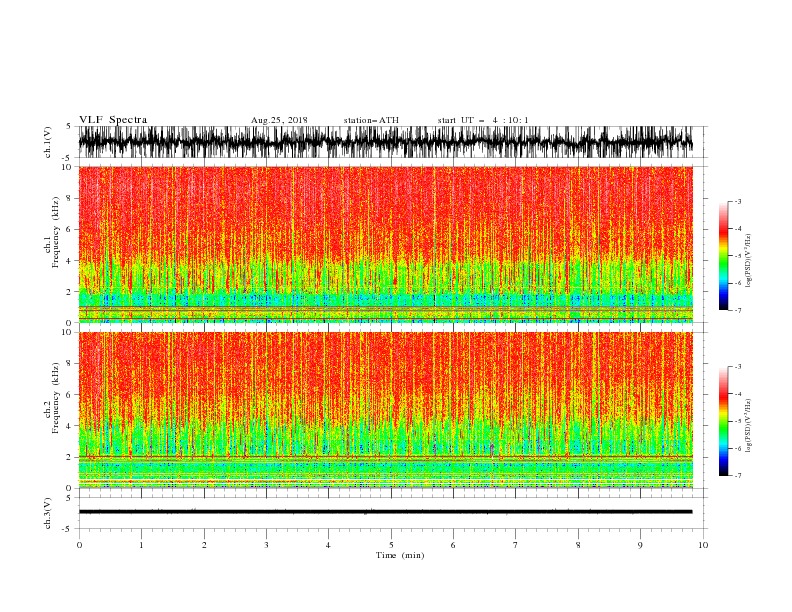Image resolution: width=792 pixels, height=612 pixels.
Task: Click the "10" label on the time axis
Action: click(x=703, y=545)
